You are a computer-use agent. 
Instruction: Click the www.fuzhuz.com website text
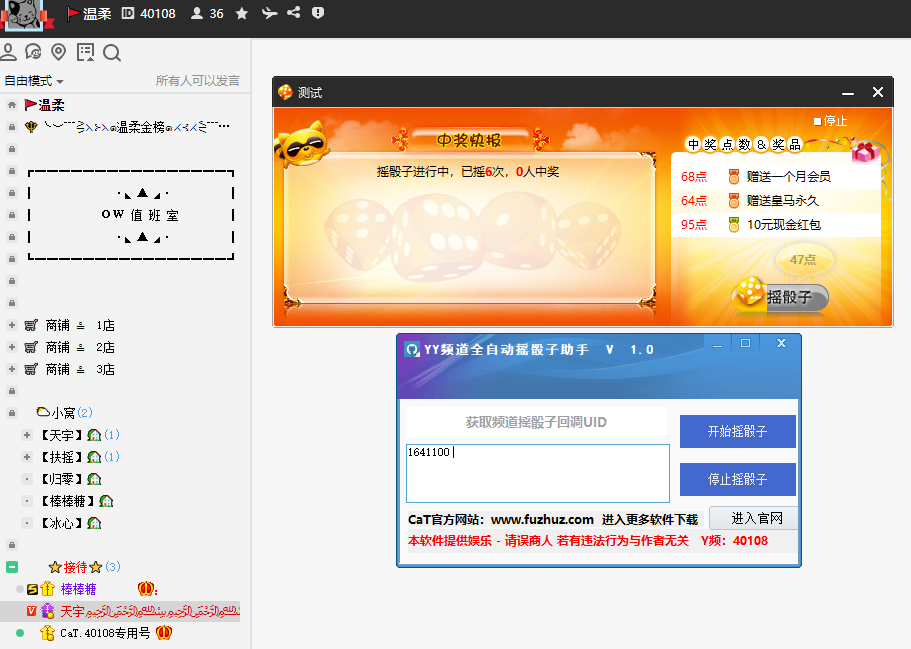[x=542, y=519]
